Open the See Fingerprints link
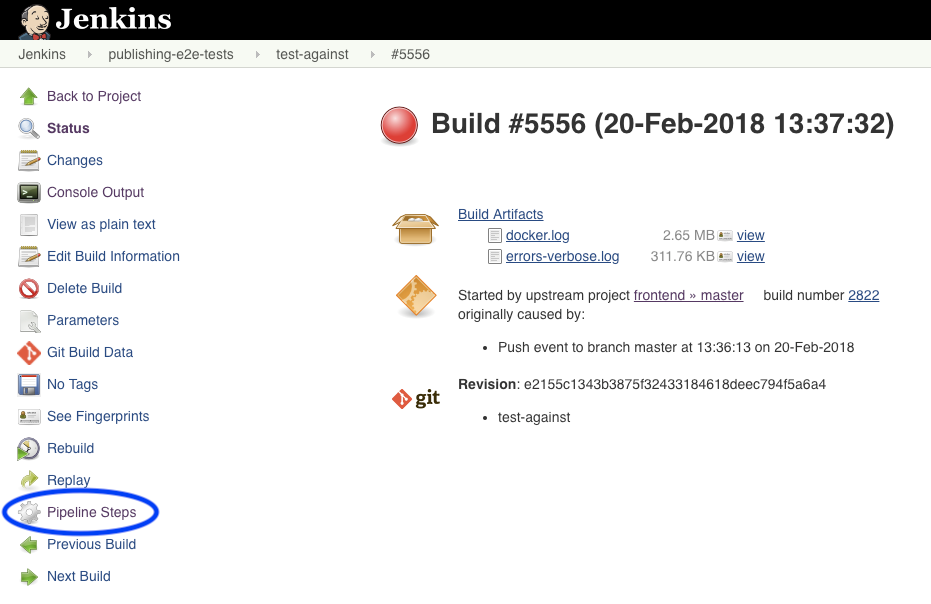931x604 pixels. pos(98,416)
